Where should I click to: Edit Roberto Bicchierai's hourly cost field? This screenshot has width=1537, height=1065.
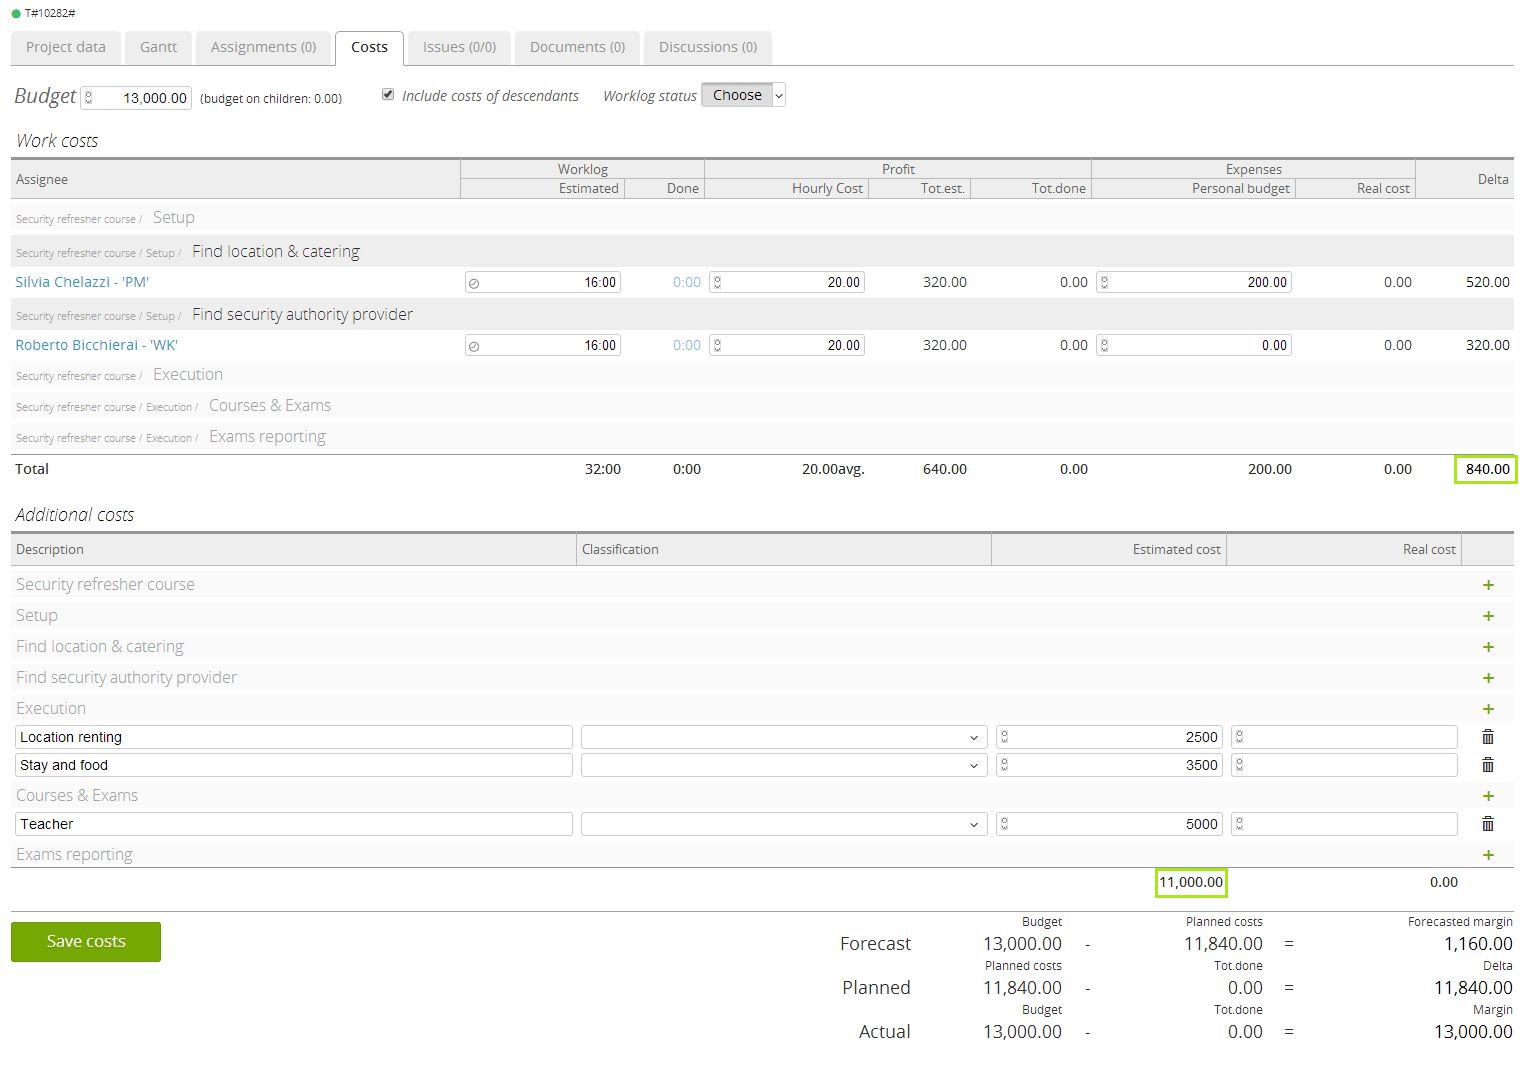click(787, 345)
